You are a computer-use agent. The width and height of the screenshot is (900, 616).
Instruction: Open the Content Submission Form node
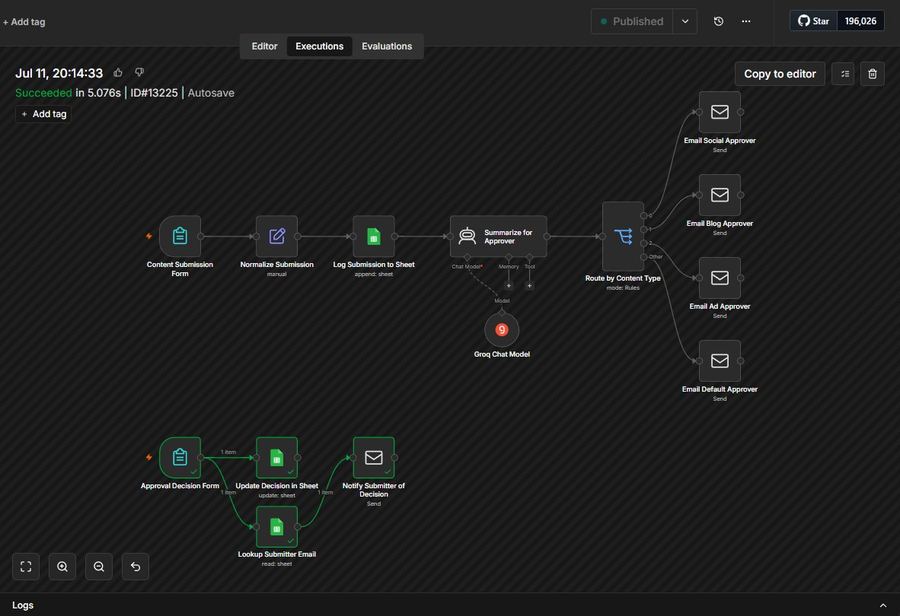[180, 236]
